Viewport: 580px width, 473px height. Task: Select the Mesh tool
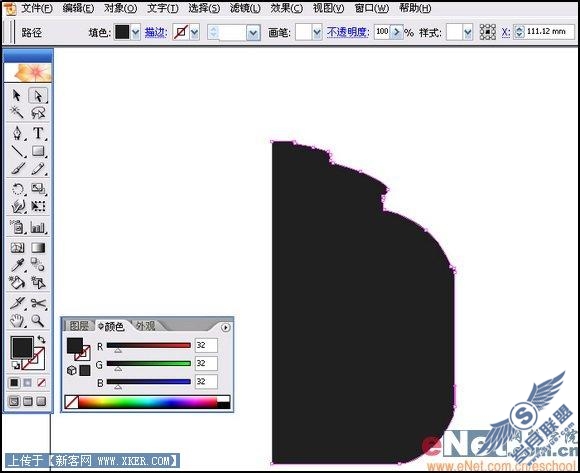coord(17,247)
